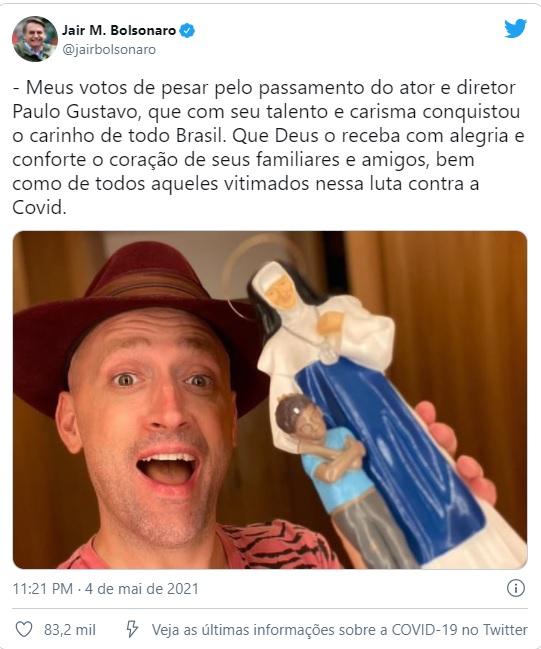Click the blue verified badge
Screen dimensions: 541x649
point(187,31)
